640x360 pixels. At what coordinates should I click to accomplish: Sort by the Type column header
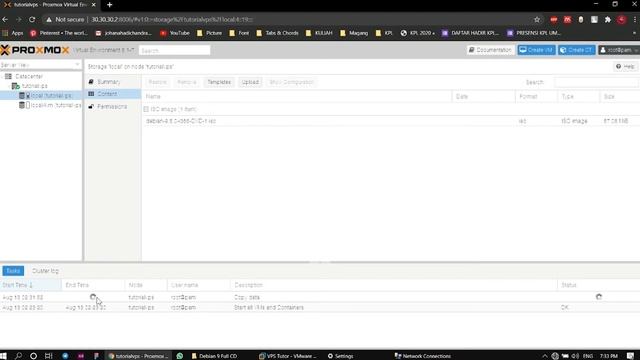pyautogui.click(x=578, y=96)
